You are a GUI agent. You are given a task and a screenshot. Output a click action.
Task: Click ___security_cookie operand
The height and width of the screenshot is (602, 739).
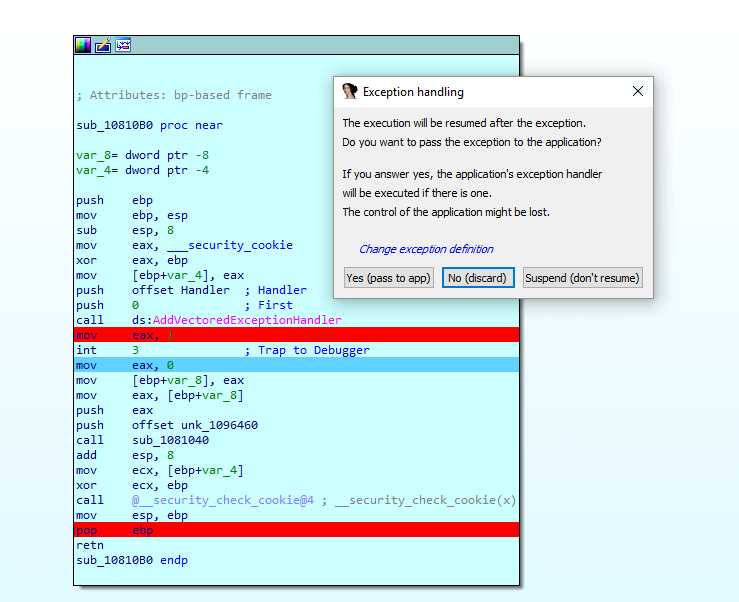[x=230, y=245]
